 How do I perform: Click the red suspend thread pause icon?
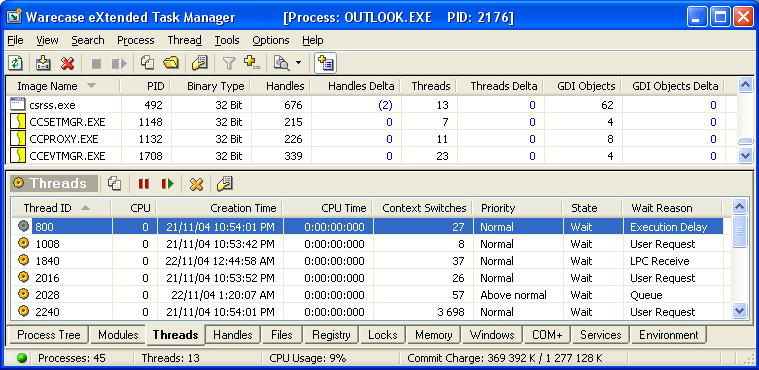143,184
